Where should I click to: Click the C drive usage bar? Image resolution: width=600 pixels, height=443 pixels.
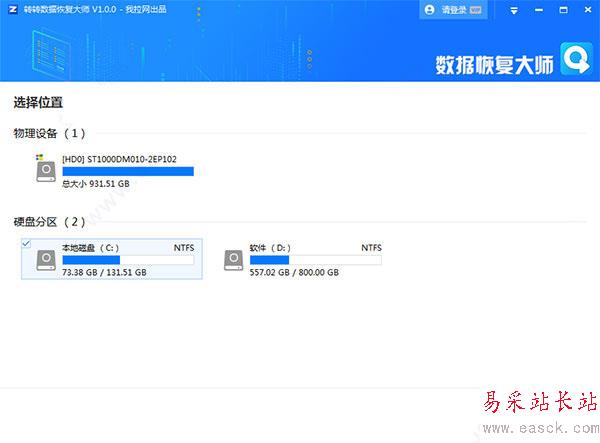[128, 260]
